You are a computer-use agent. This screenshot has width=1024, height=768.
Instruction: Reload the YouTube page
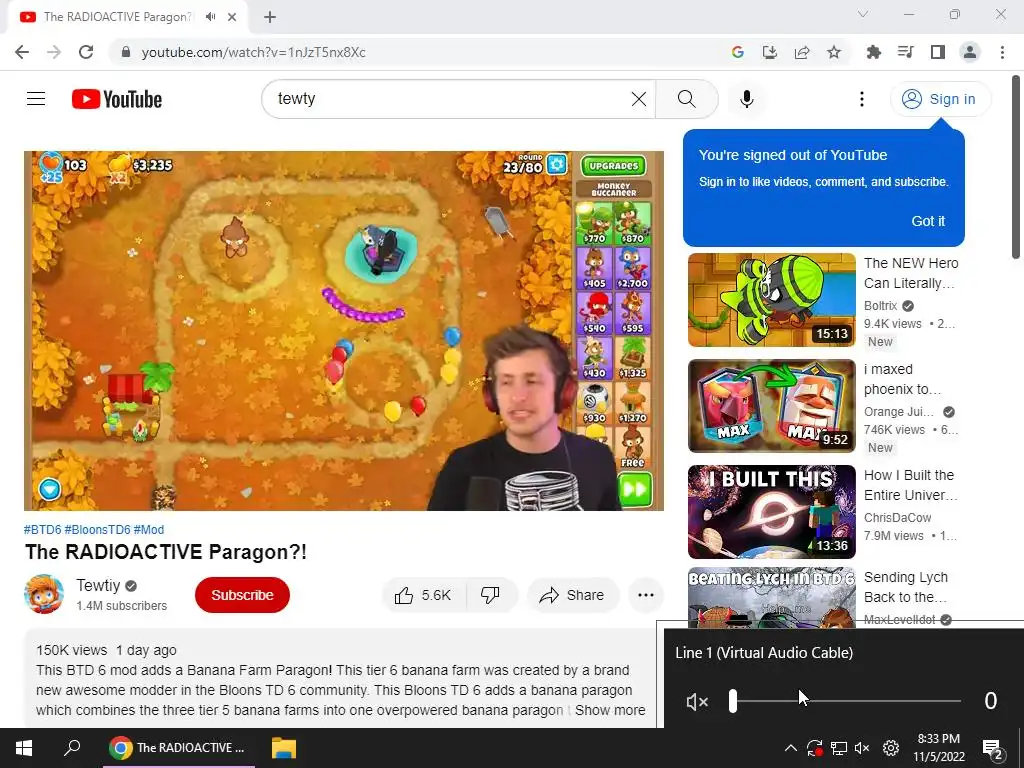click(86, 52)
